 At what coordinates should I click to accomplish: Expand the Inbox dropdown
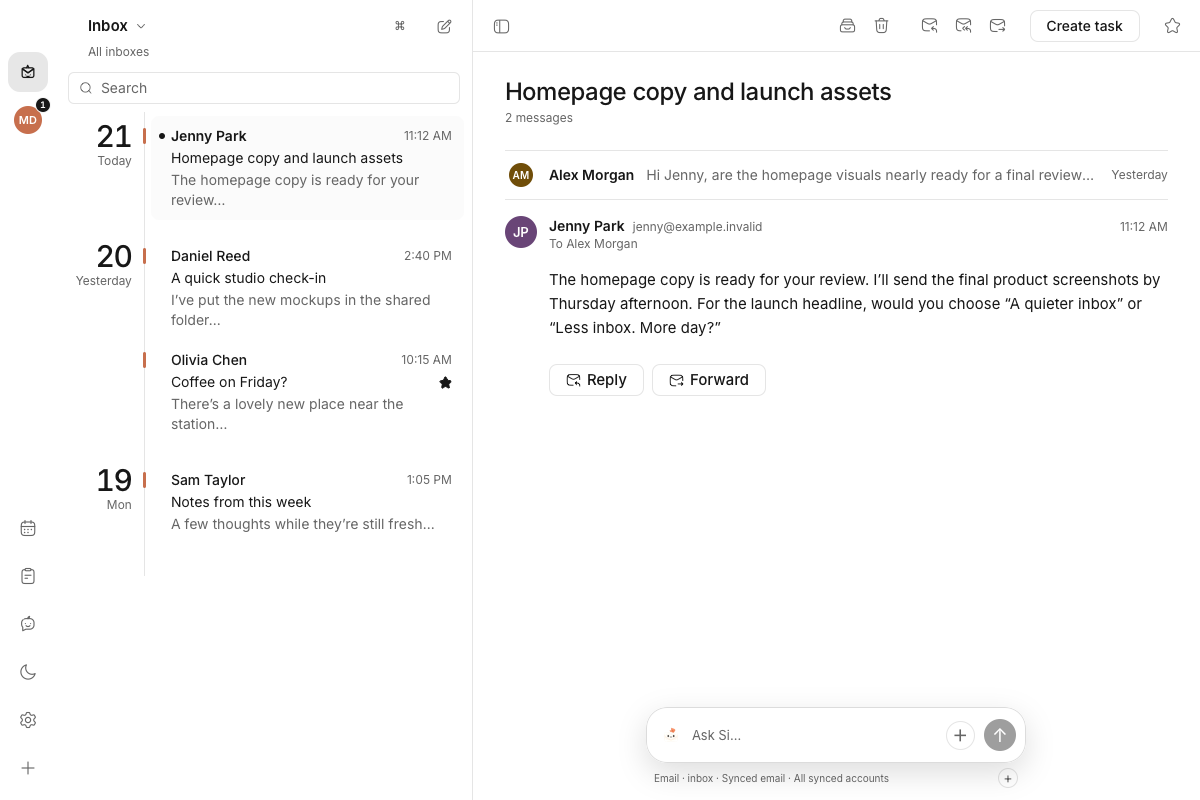pyautogui.click(x=117, y=26)
